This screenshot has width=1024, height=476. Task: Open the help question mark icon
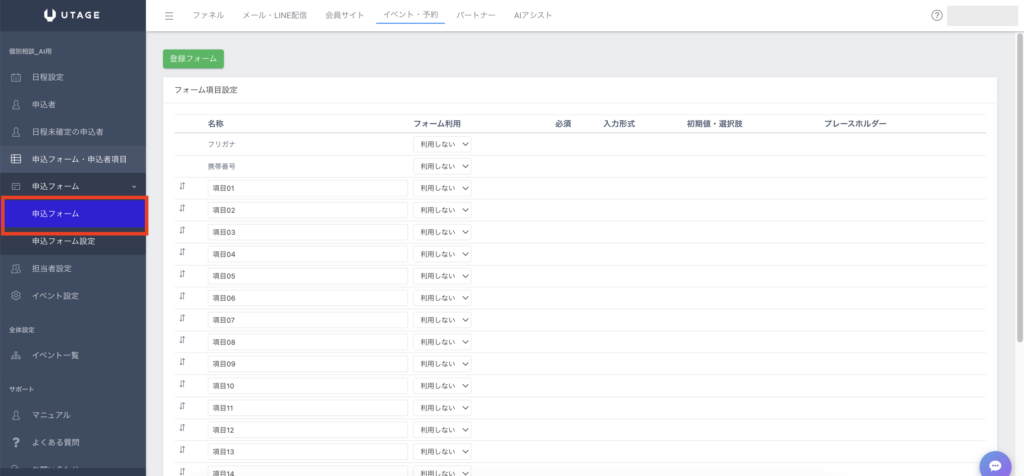(x=936, y=16)
